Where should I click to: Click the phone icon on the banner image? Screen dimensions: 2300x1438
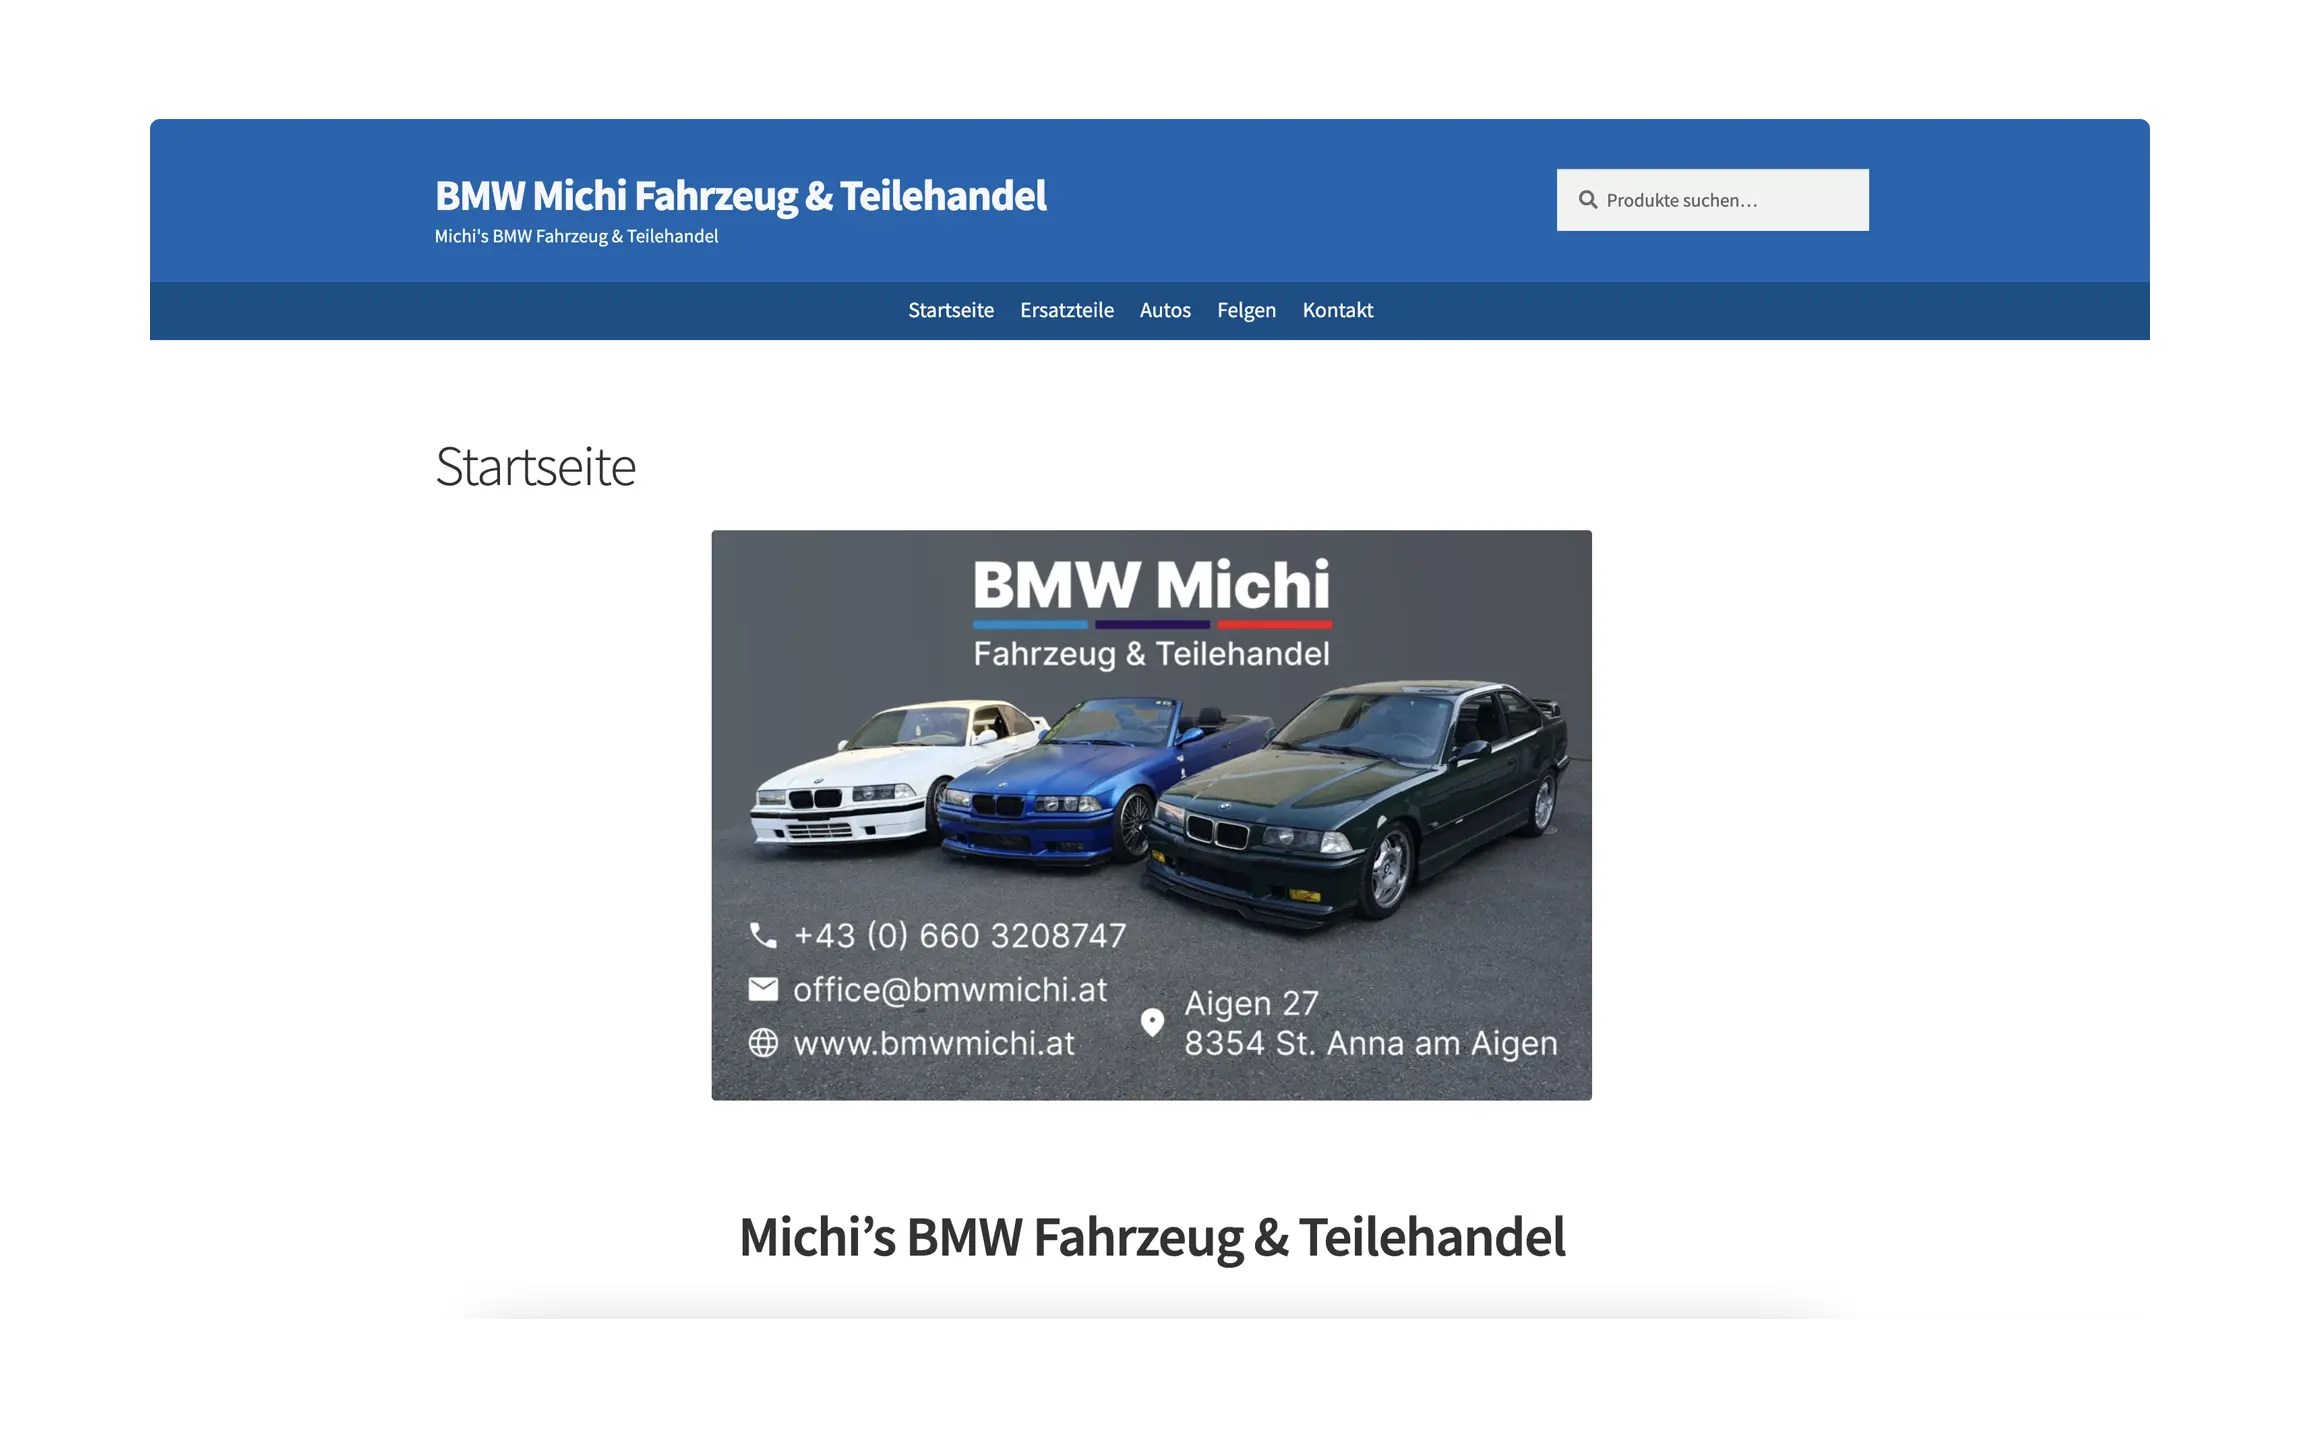(764, 936)
